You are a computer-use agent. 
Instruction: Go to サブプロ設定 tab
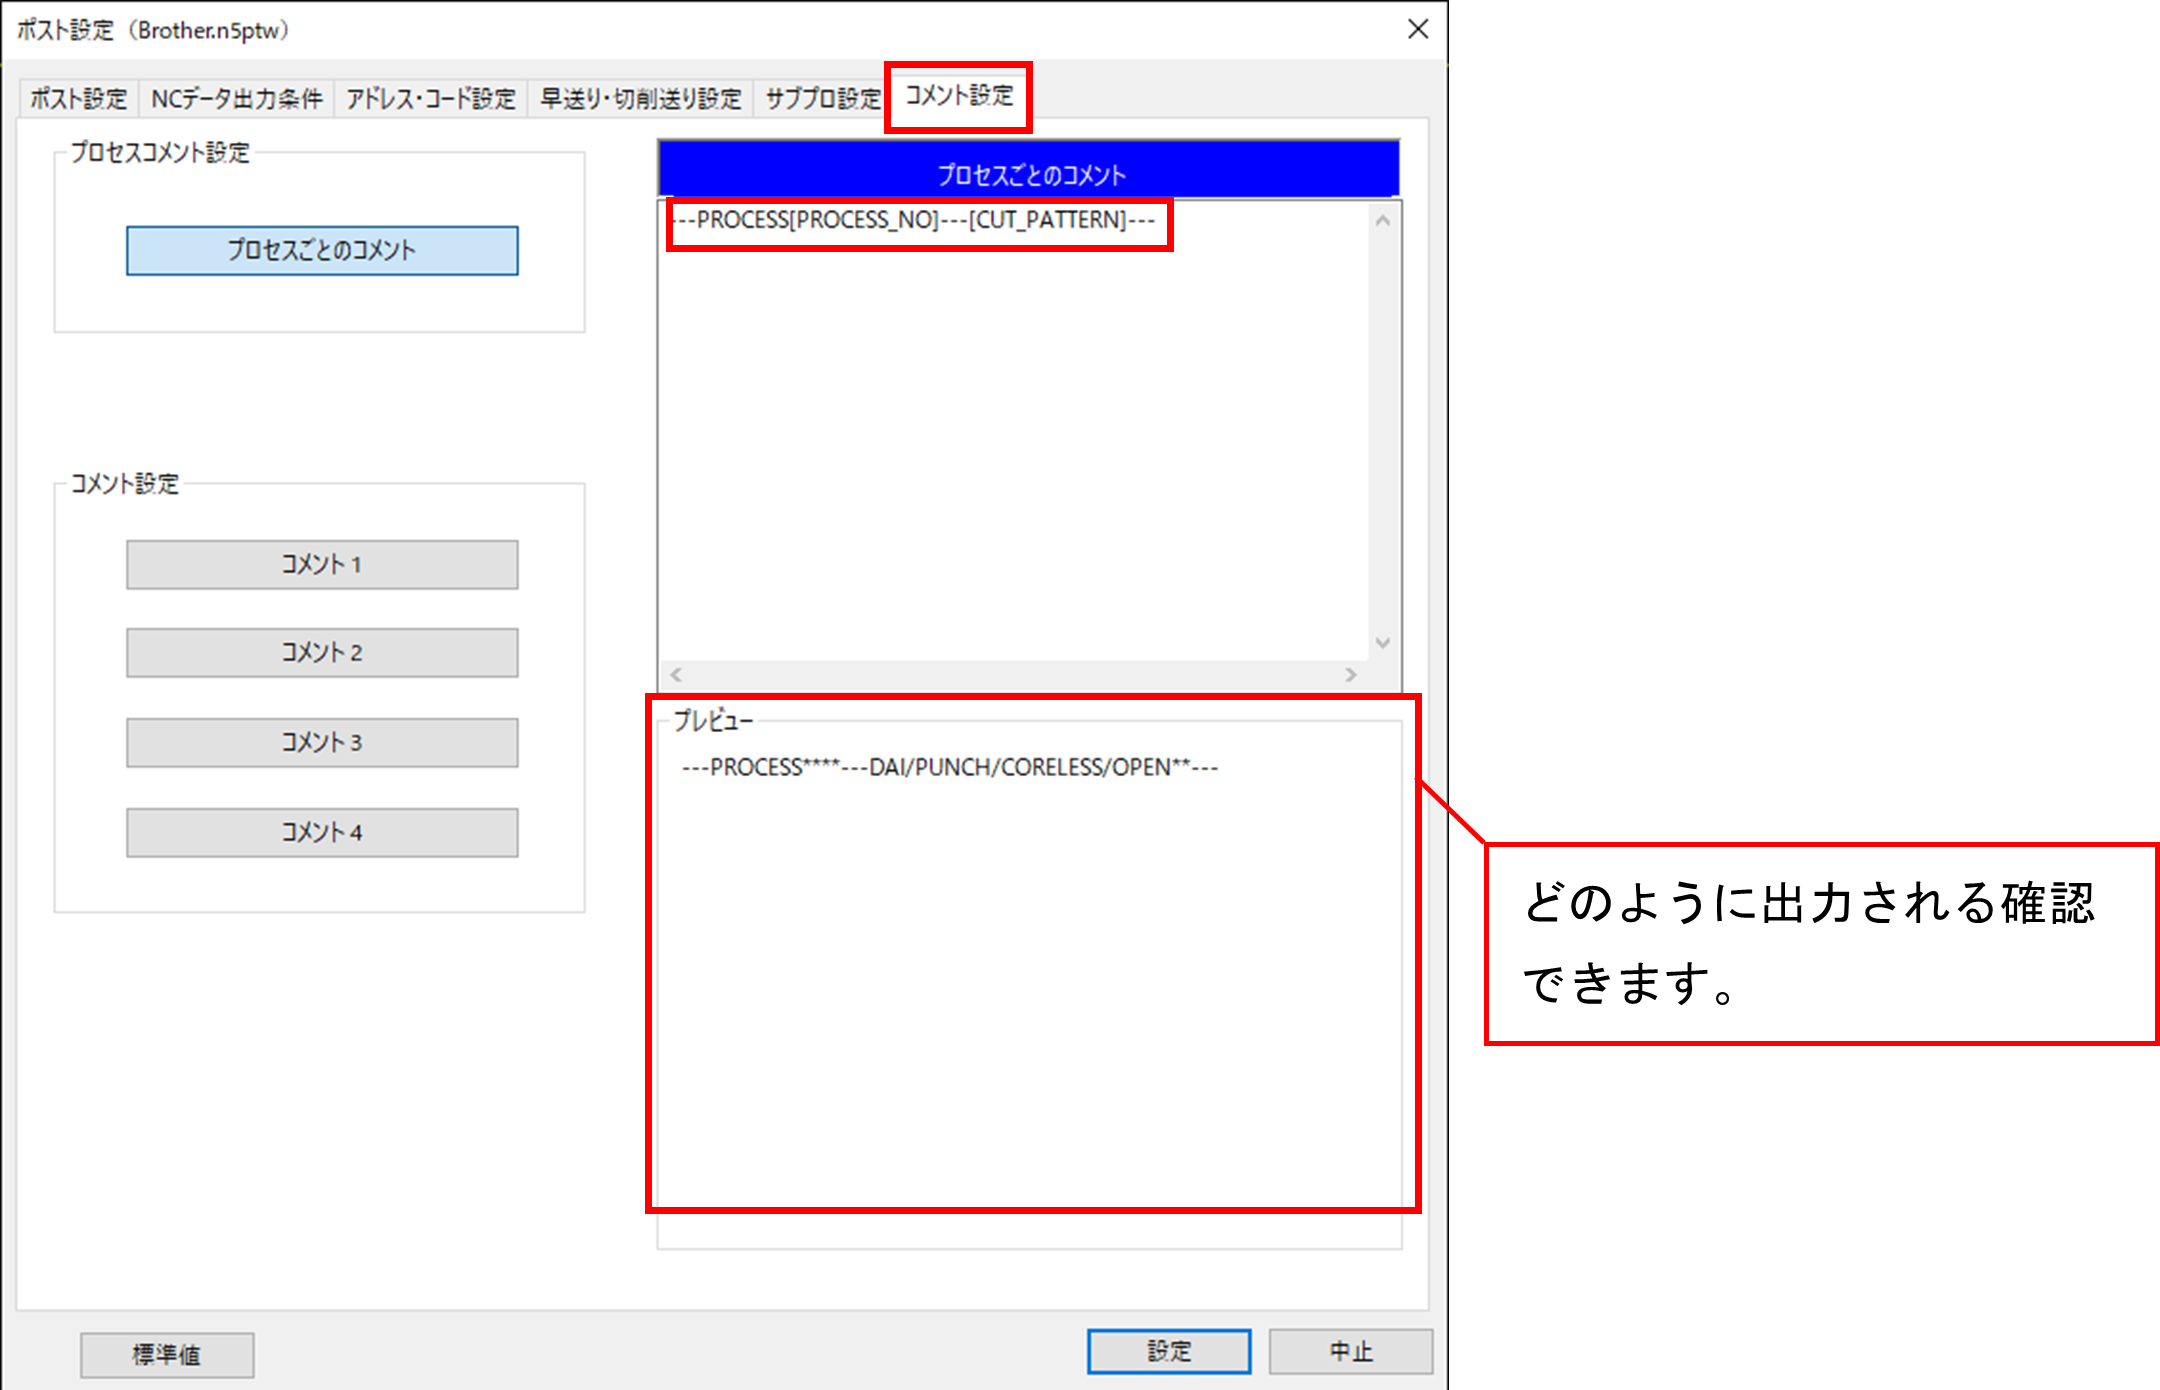[822, 99]
